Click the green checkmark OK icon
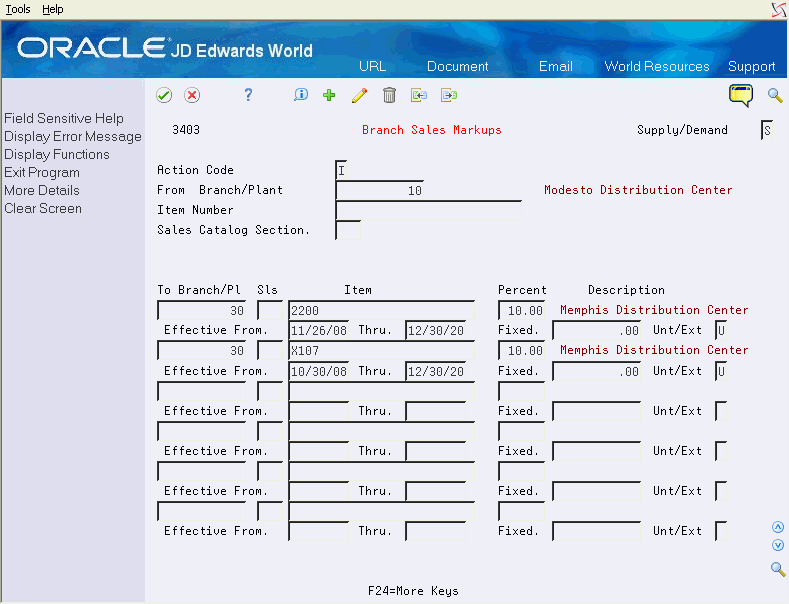 (164, 95)
